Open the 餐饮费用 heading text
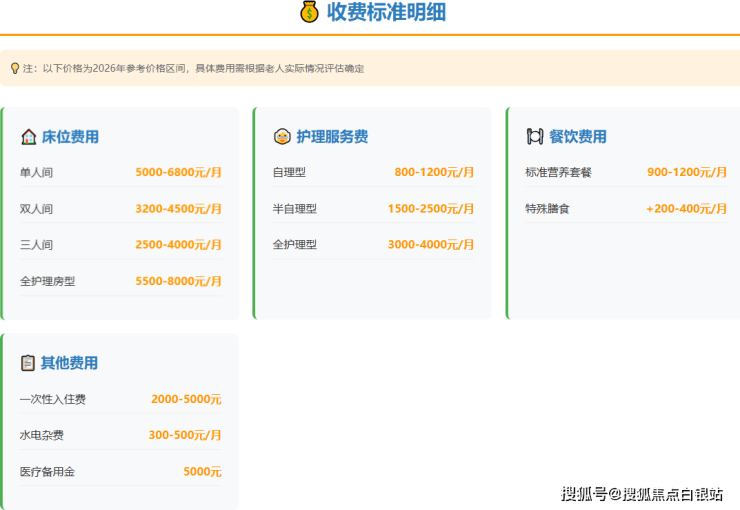This screenshot has height=510, width=740. [x=578, y=137]
